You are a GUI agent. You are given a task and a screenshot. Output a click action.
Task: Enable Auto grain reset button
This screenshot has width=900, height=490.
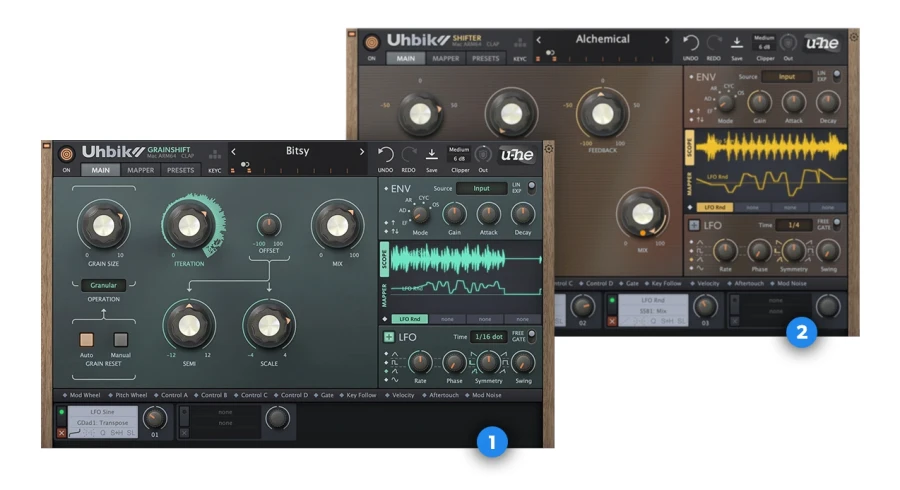coord(87,340)
